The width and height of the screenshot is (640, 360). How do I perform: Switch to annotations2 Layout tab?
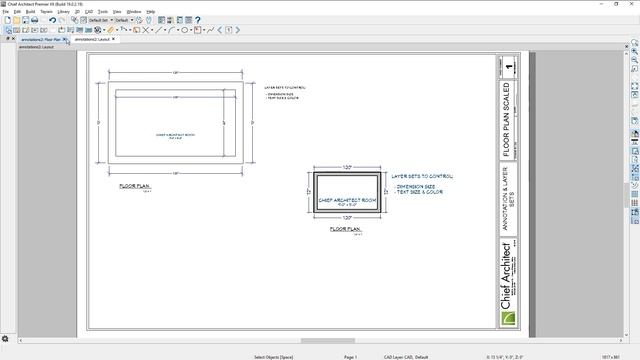point(92,40)
